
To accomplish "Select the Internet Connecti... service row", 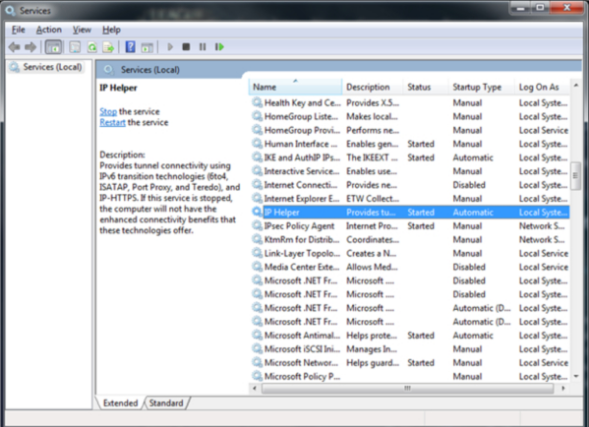I will 410,185.
